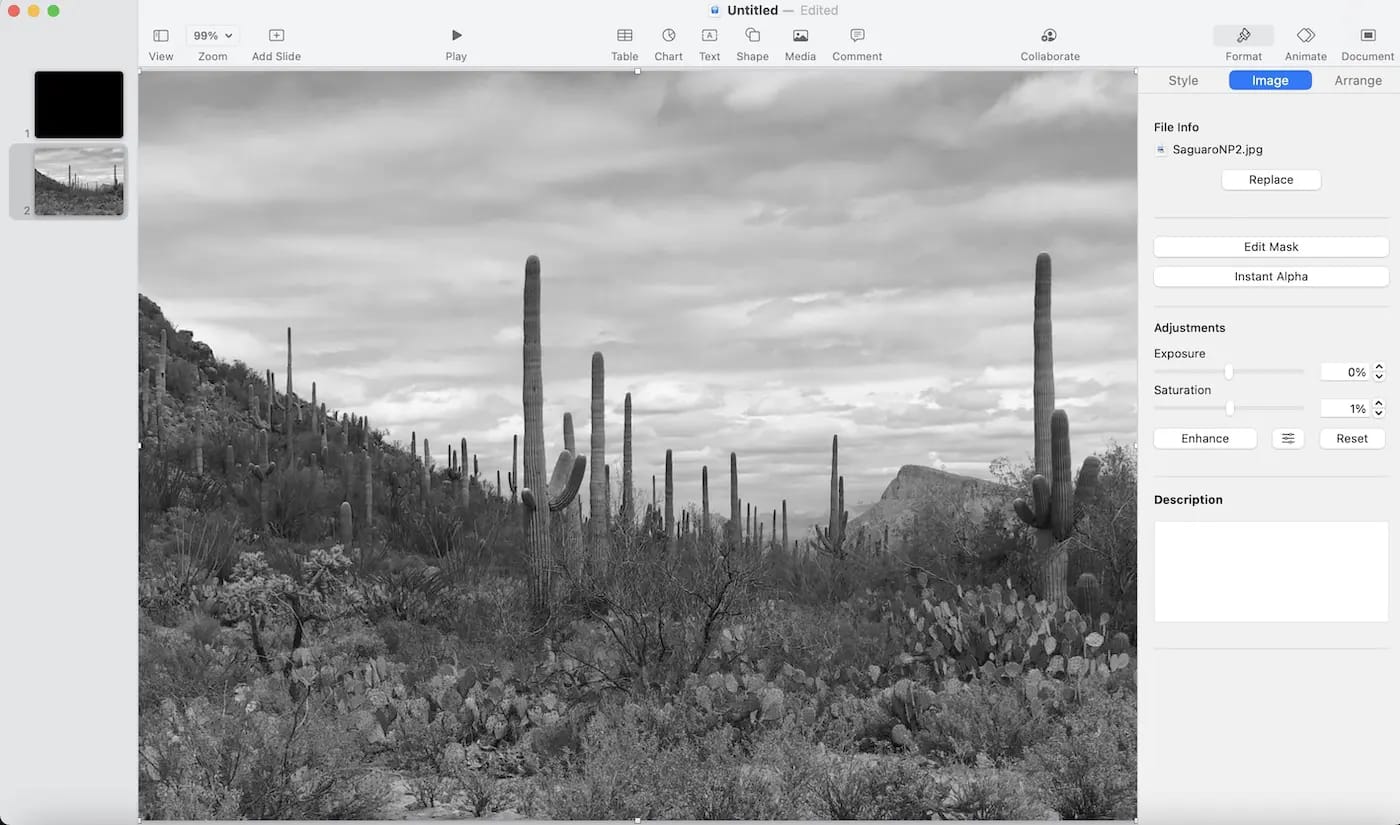Open the Shape picker
The width and height of the screenshot is (1400, 825).
tap(752, 36)
